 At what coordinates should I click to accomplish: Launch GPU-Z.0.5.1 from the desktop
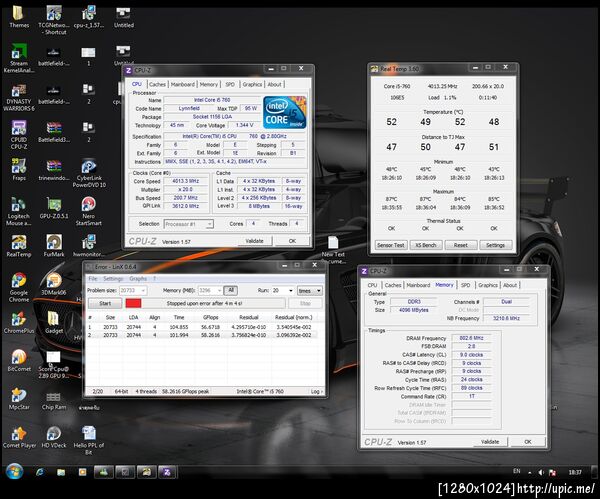pos(54,208)
